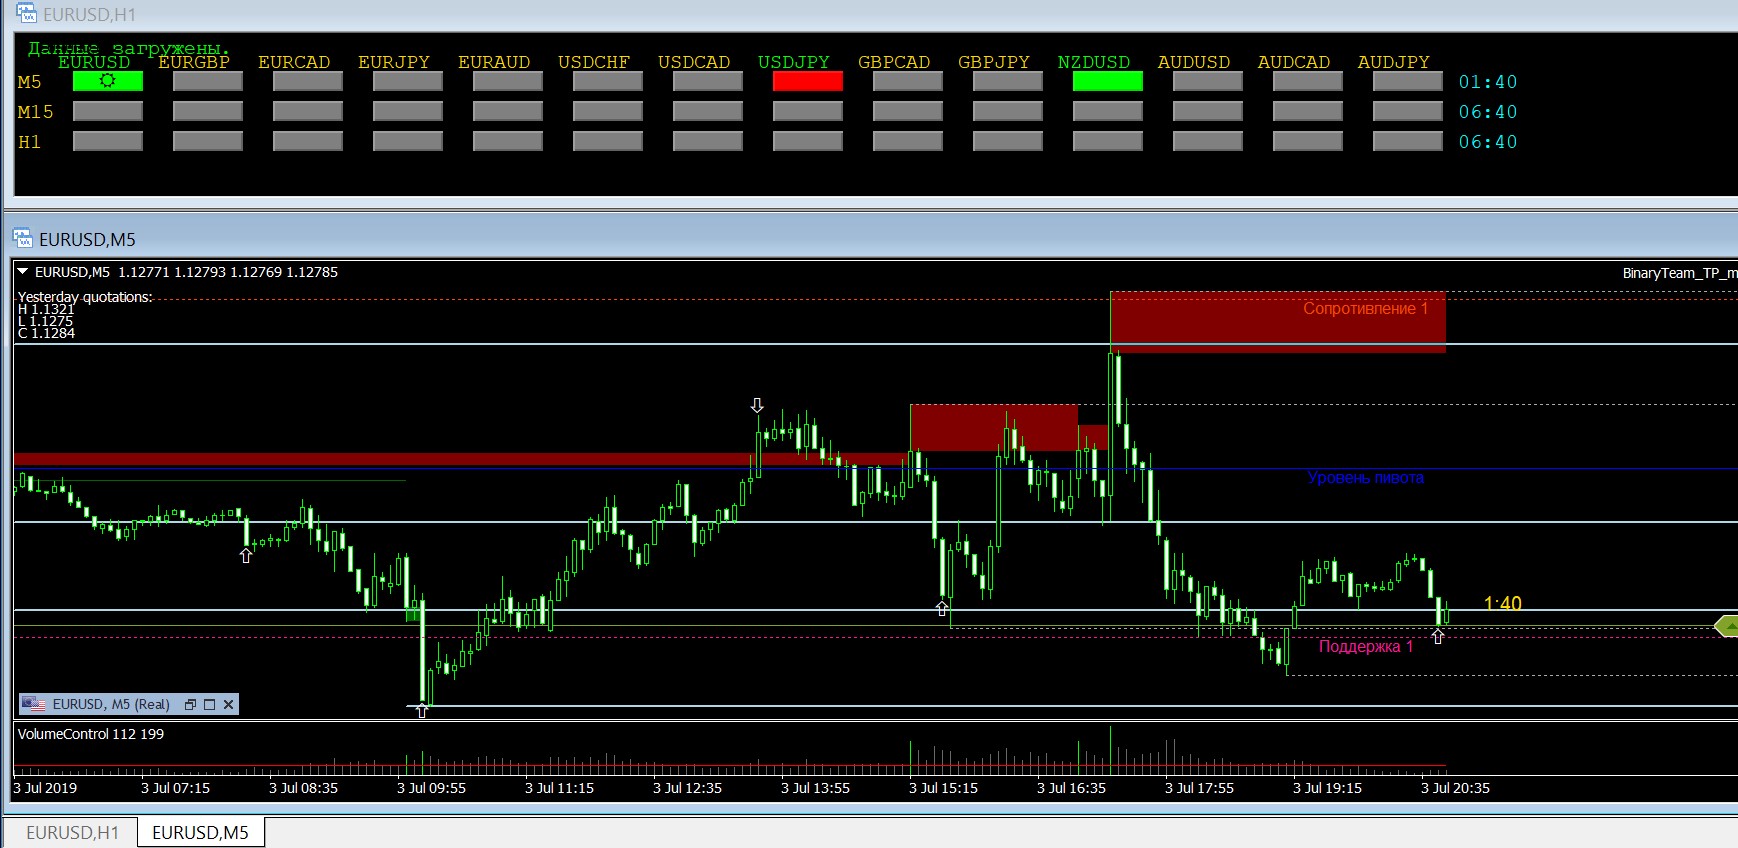
Task: Click the up arrow signal at the 09:55 low
Action: 422,710
